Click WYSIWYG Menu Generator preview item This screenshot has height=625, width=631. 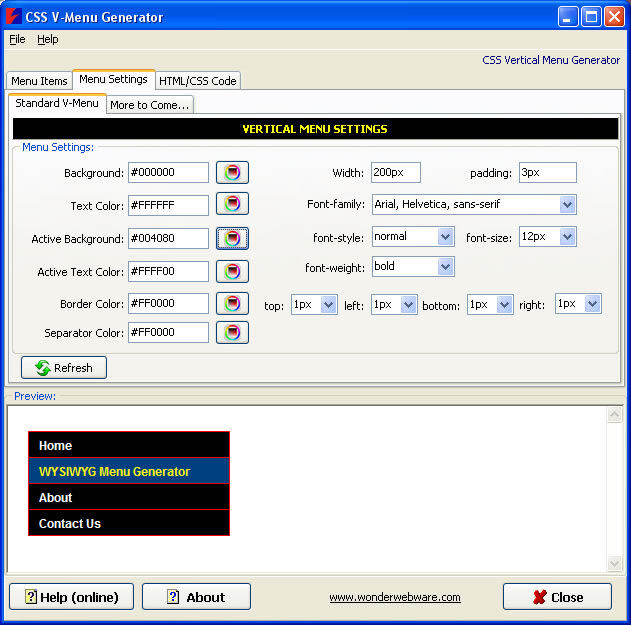tap(115, 471)
